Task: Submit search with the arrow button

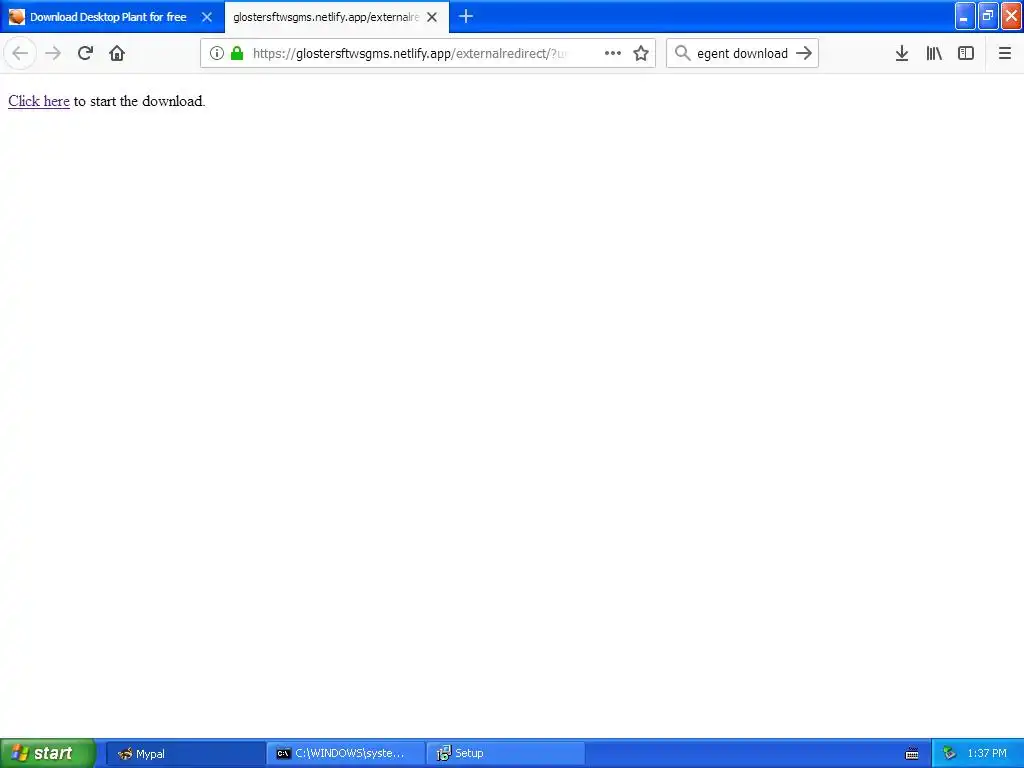Action: (804, 54)
